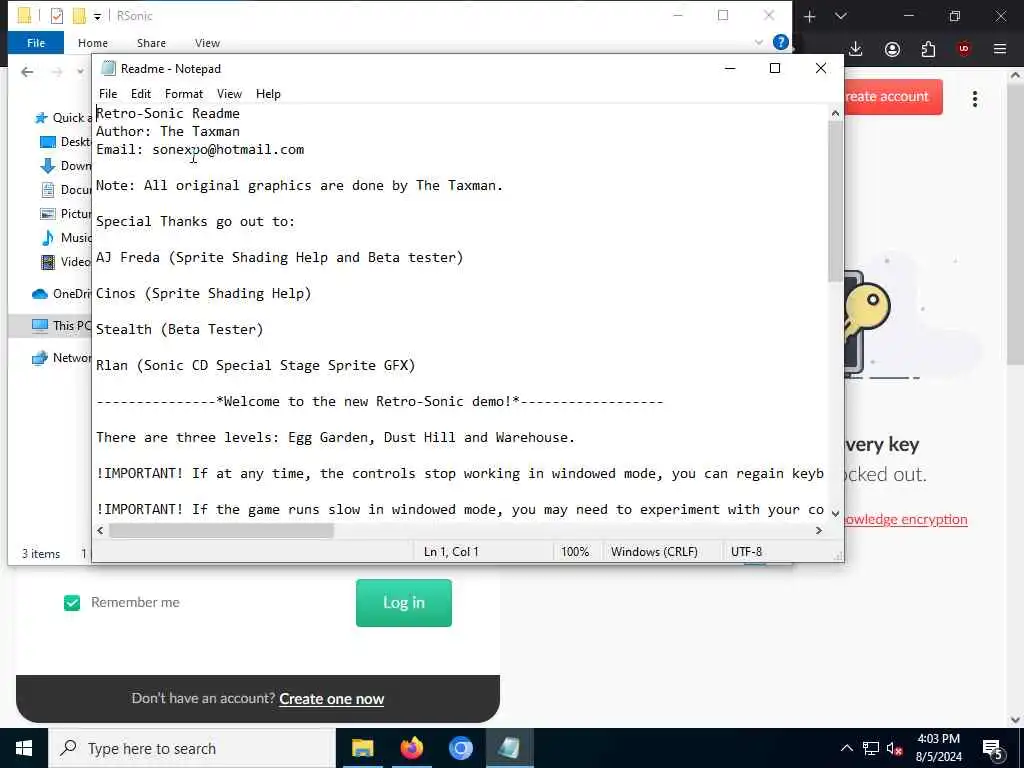1024x768 pixels.
Task: Open browser Downloads icon
Action: click(856, 49)
